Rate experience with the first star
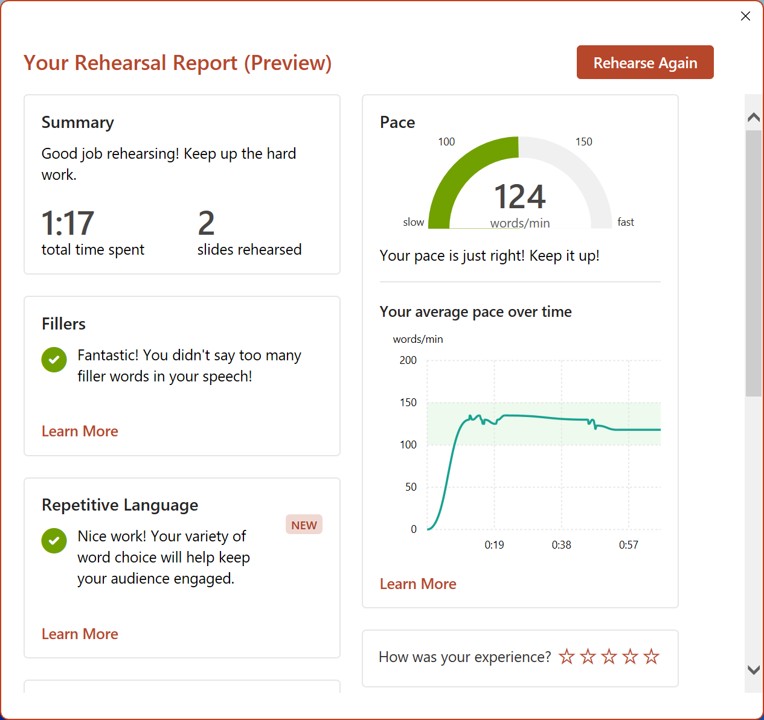The width and height of the screenshot is (764, 720). click(567, 657)
